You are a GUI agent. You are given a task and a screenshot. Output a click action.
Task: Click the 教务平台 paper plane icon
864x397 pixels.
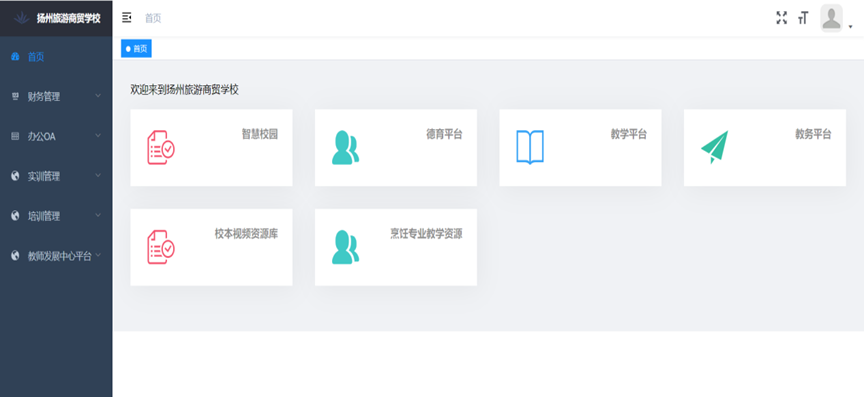click(x=715, y=147)
